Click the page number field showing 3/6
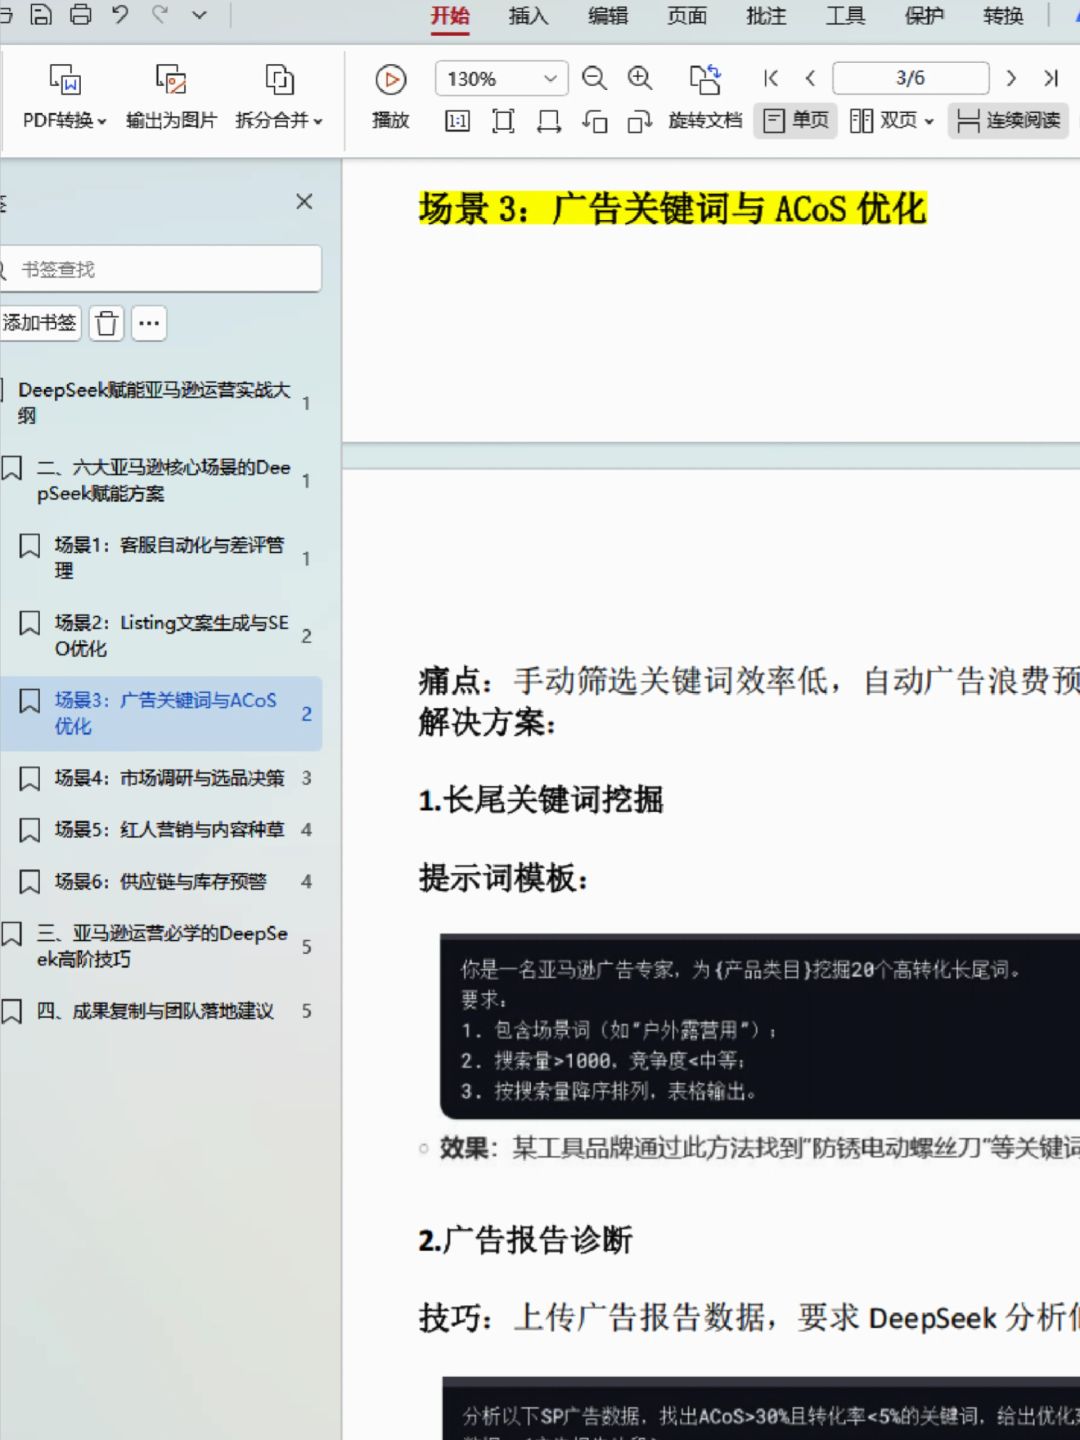 [910, 78]
